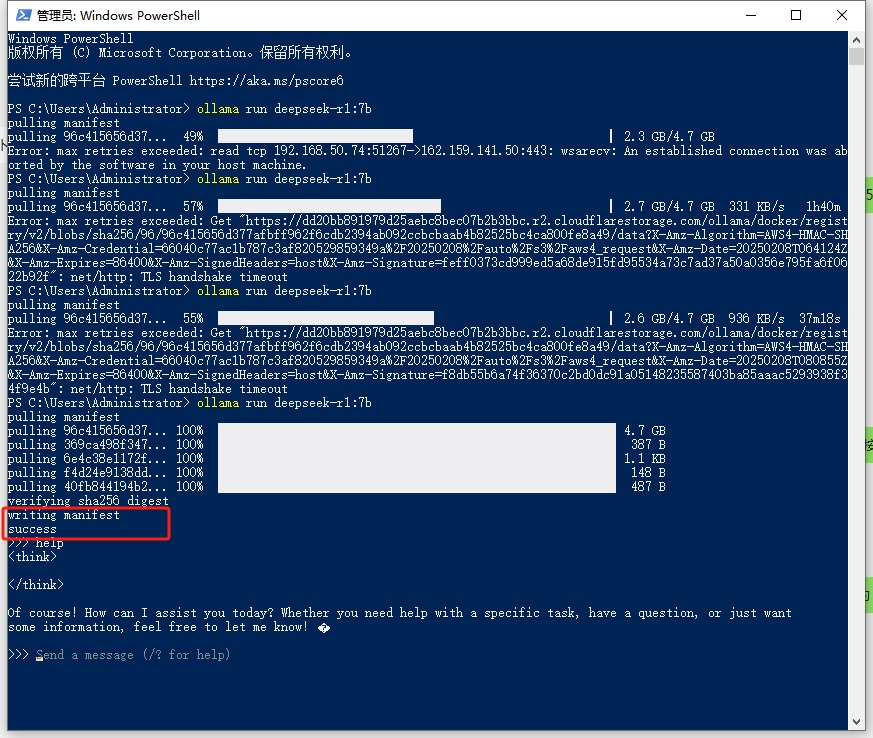Close the PowerShell window
The image size is (873, 738).
(842, 15)
